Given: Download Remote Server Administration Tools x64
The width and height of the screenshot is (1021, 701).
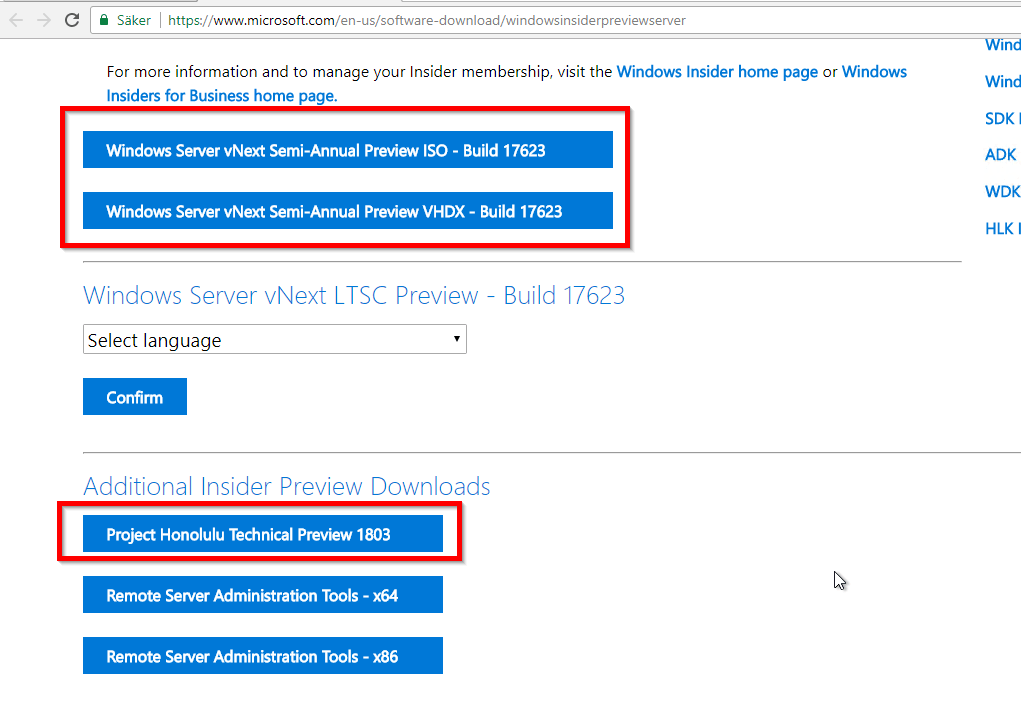Looking at the screenshot, I should click(262, 594).
